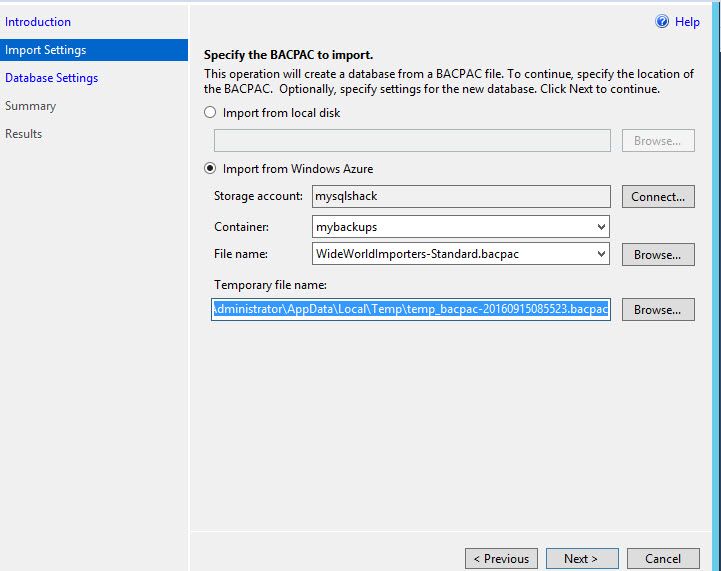Go to Import Settings page
The height and width of the screenshot is (571, 721).
[46, 50]
